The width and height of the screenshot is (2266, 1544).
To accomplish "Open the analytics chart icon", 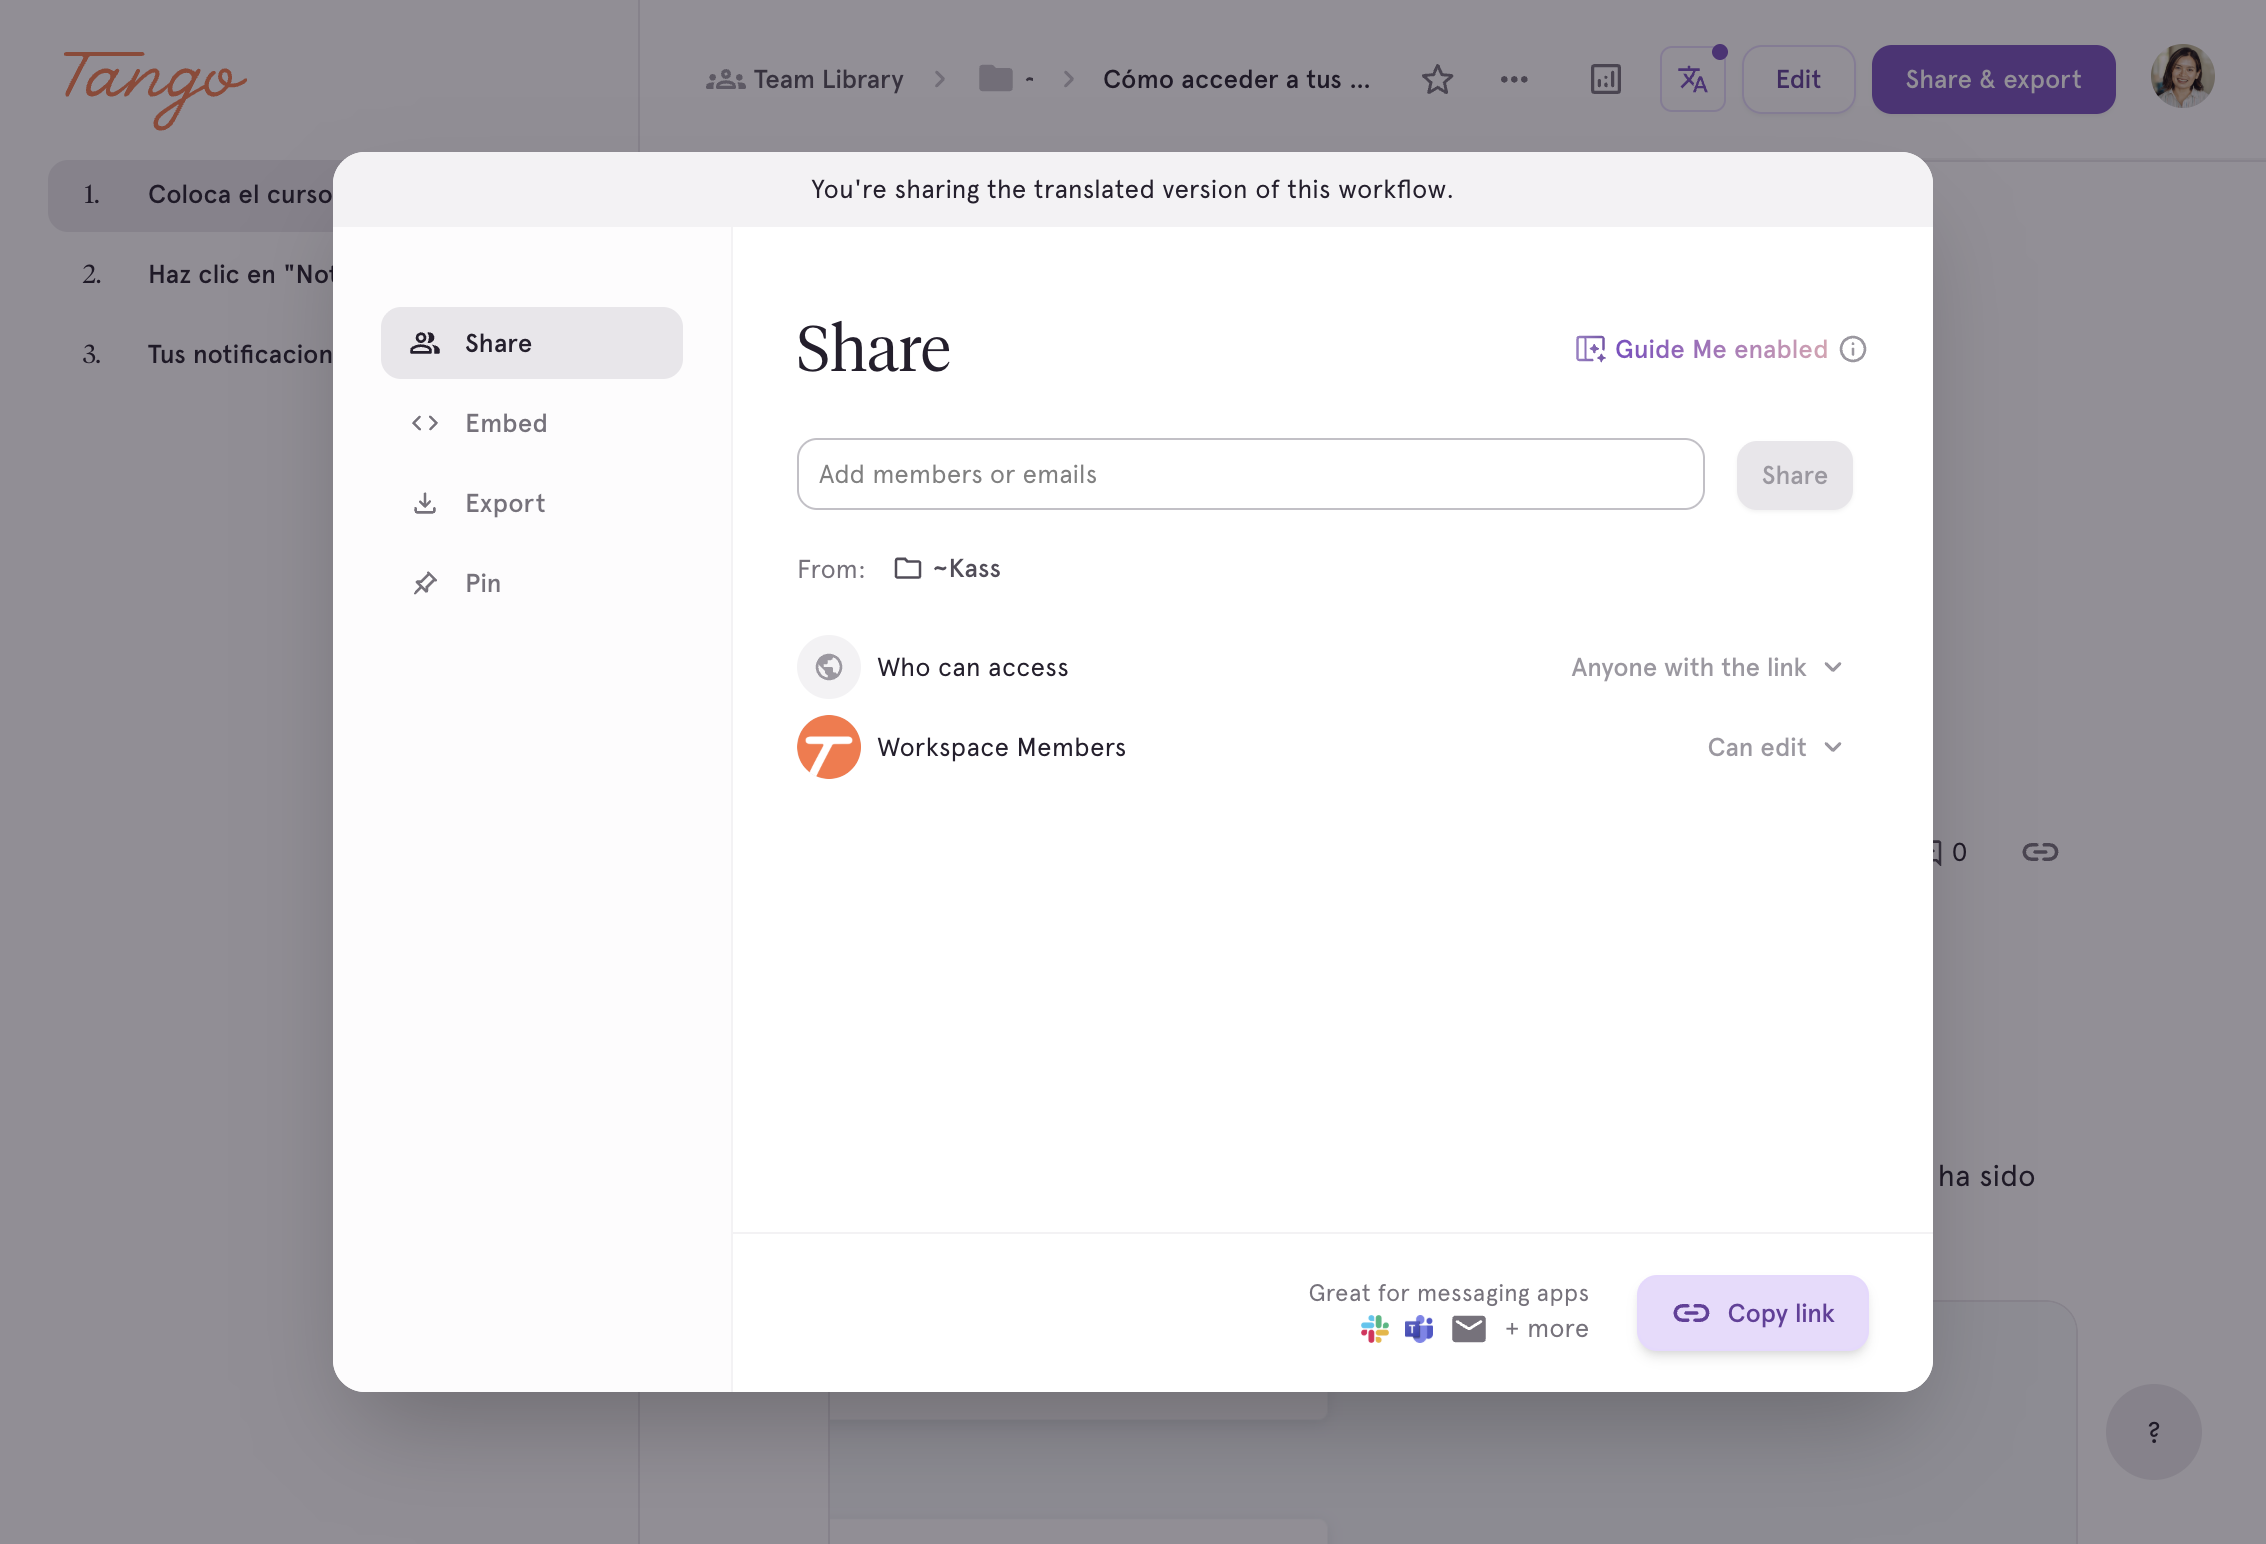I will (x=1605, y=79).
